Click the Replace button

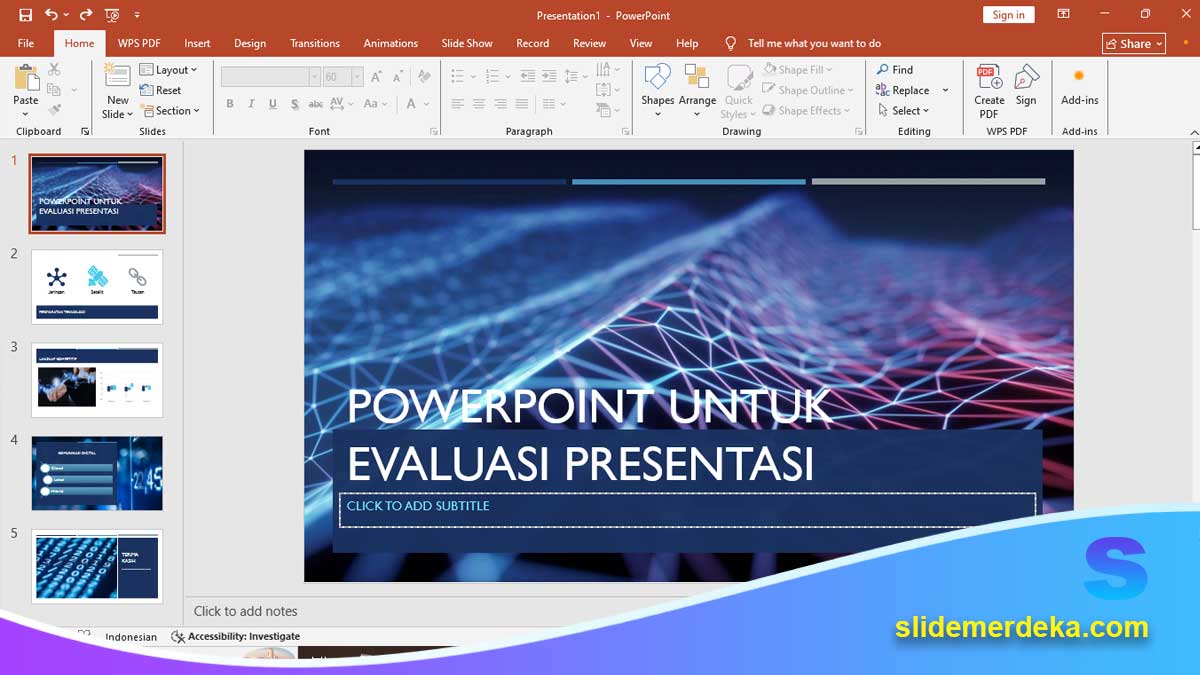click(903, 90)
